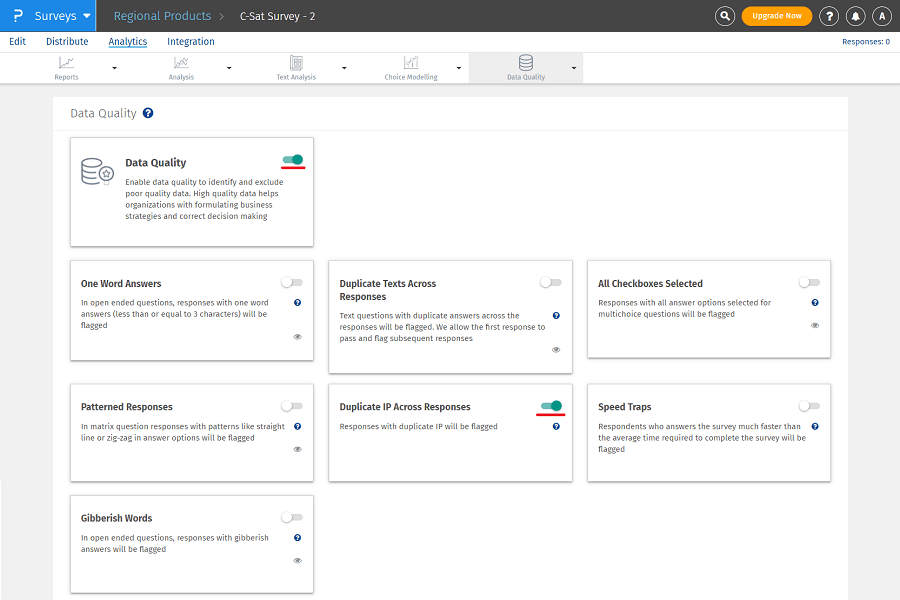The width and height of the screenshot is (900, 600).
Task: Enable the Speed Traps toggle
Action: (809, 406)
